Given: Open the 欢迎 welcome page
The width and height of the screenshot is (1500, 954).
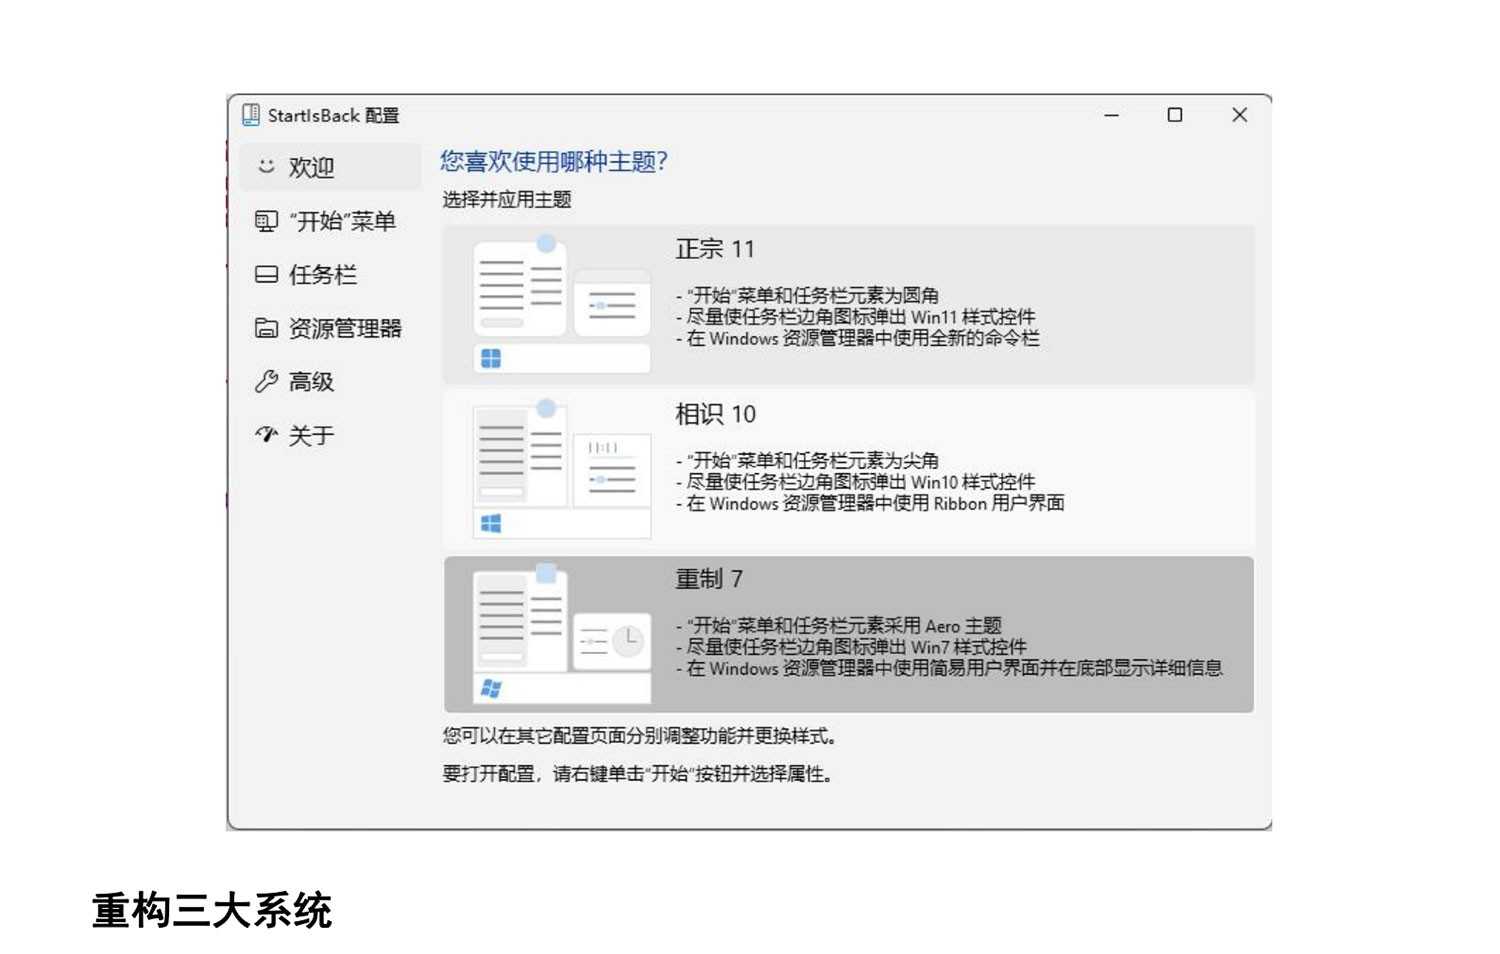Looking at the screenshot, I should pos(329,167).
